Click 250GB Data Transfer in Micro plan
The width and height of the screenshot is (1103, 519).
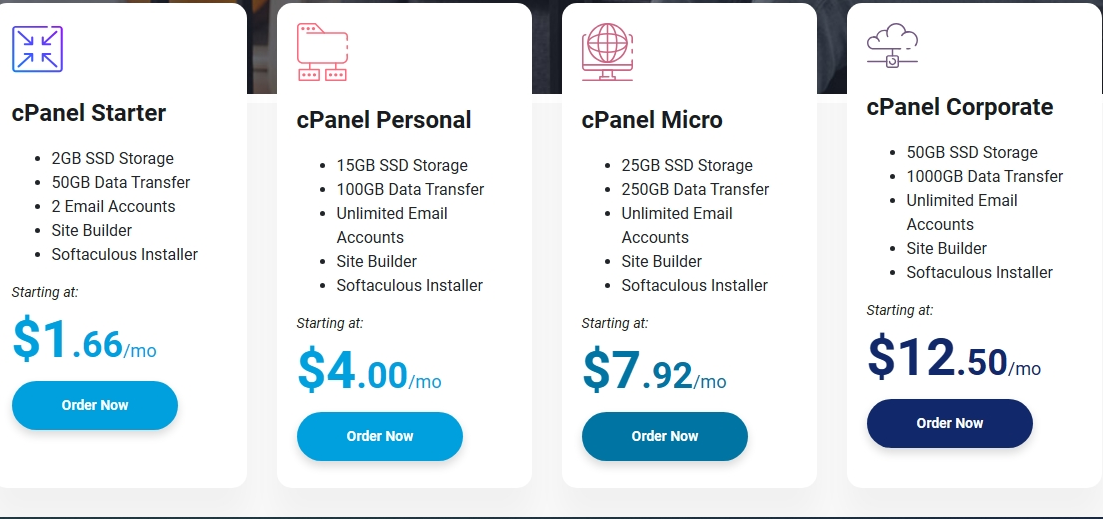(x=695, y=189)
